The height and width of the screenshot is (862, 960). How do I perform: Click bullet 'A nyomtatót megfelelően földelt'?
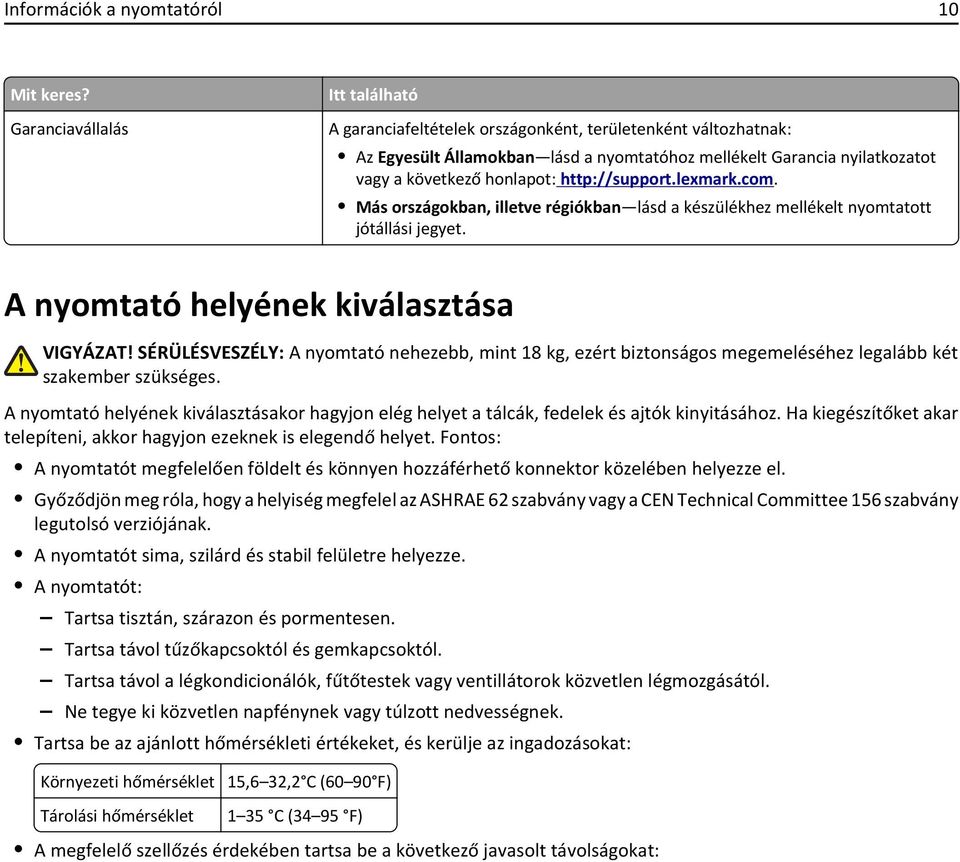410,469
